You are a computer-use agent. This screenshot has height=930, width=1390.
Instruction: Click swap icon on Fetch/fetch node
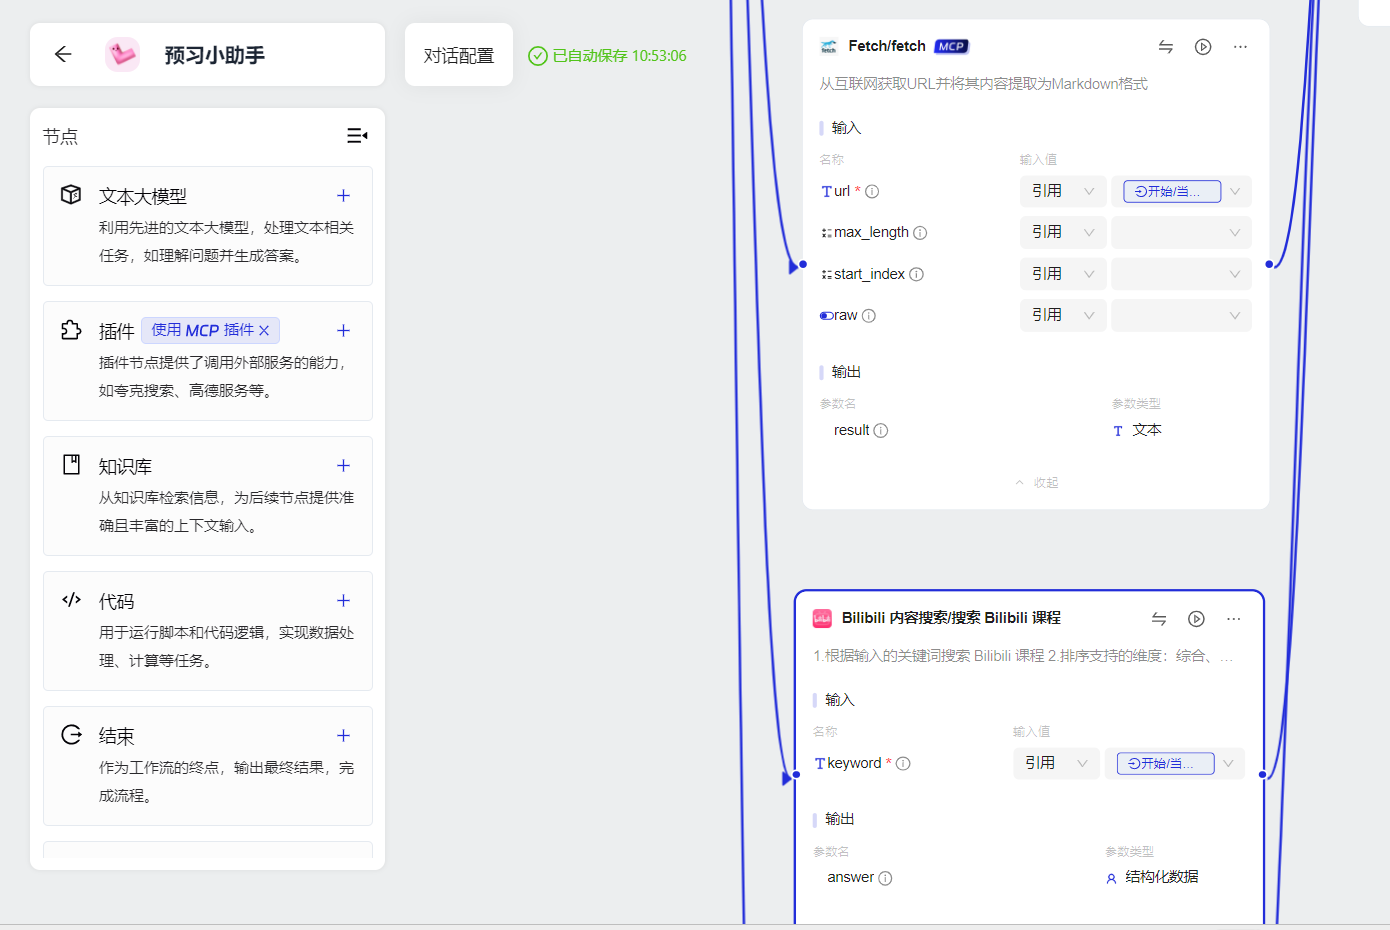coord(1166,47)
